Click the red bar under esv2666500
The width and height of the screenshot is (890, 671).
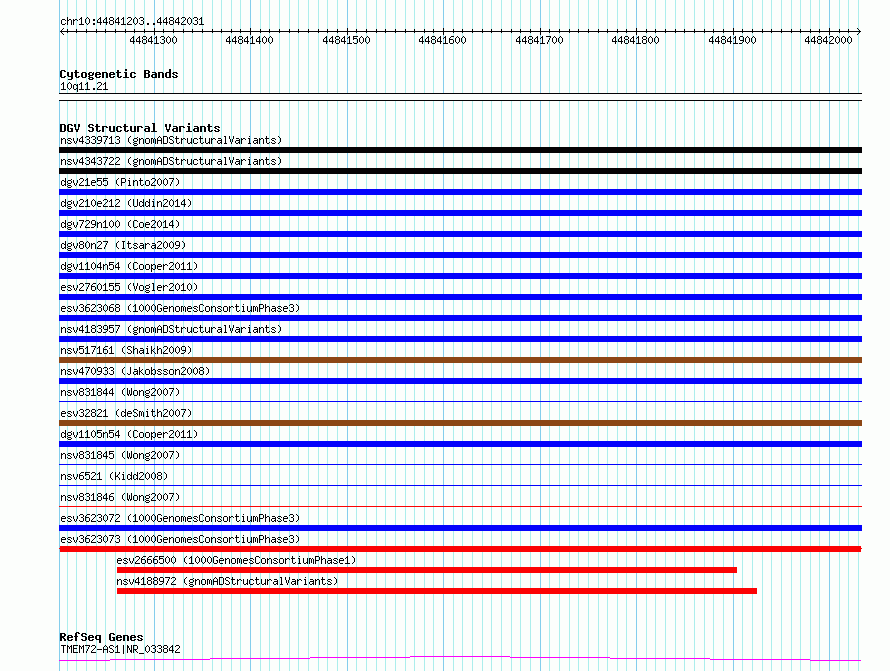click(x=427, y=570)
